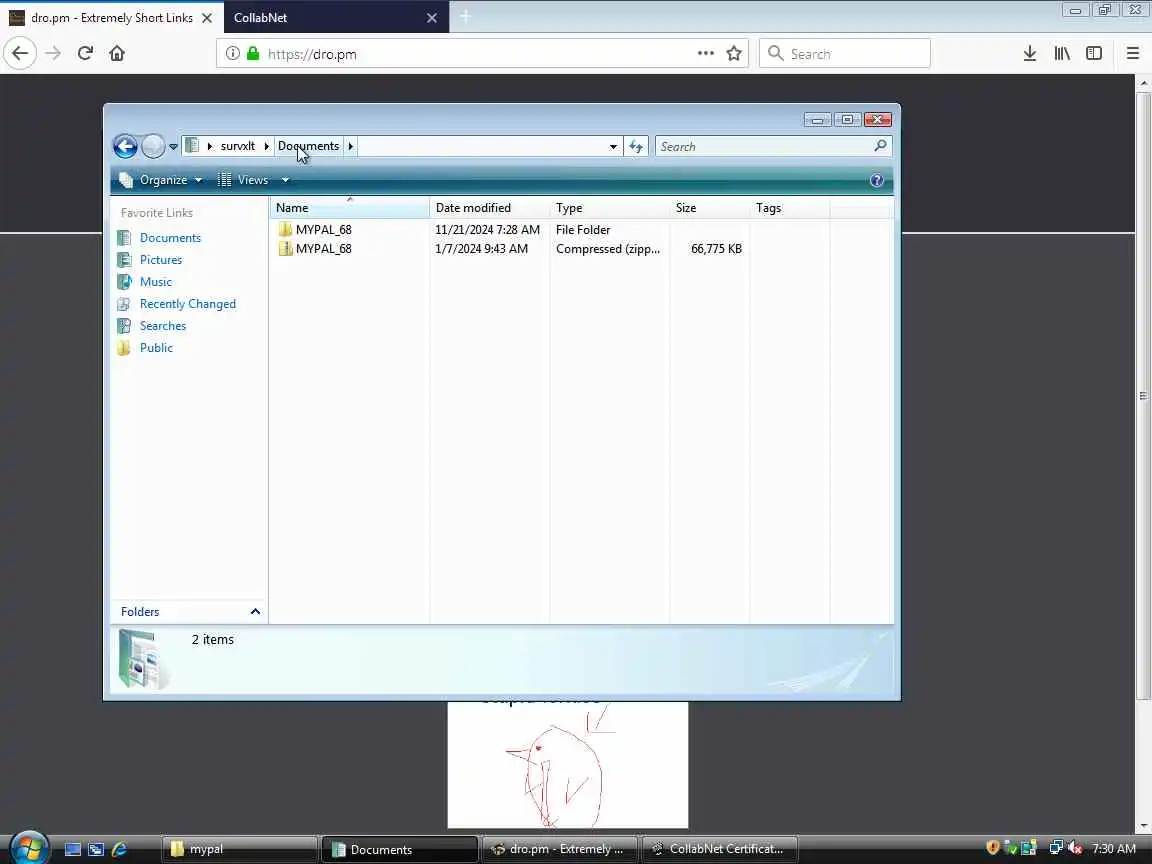Open the Windows Start orb
This screenshot has width=1152, height=864.
pos(29,849)
